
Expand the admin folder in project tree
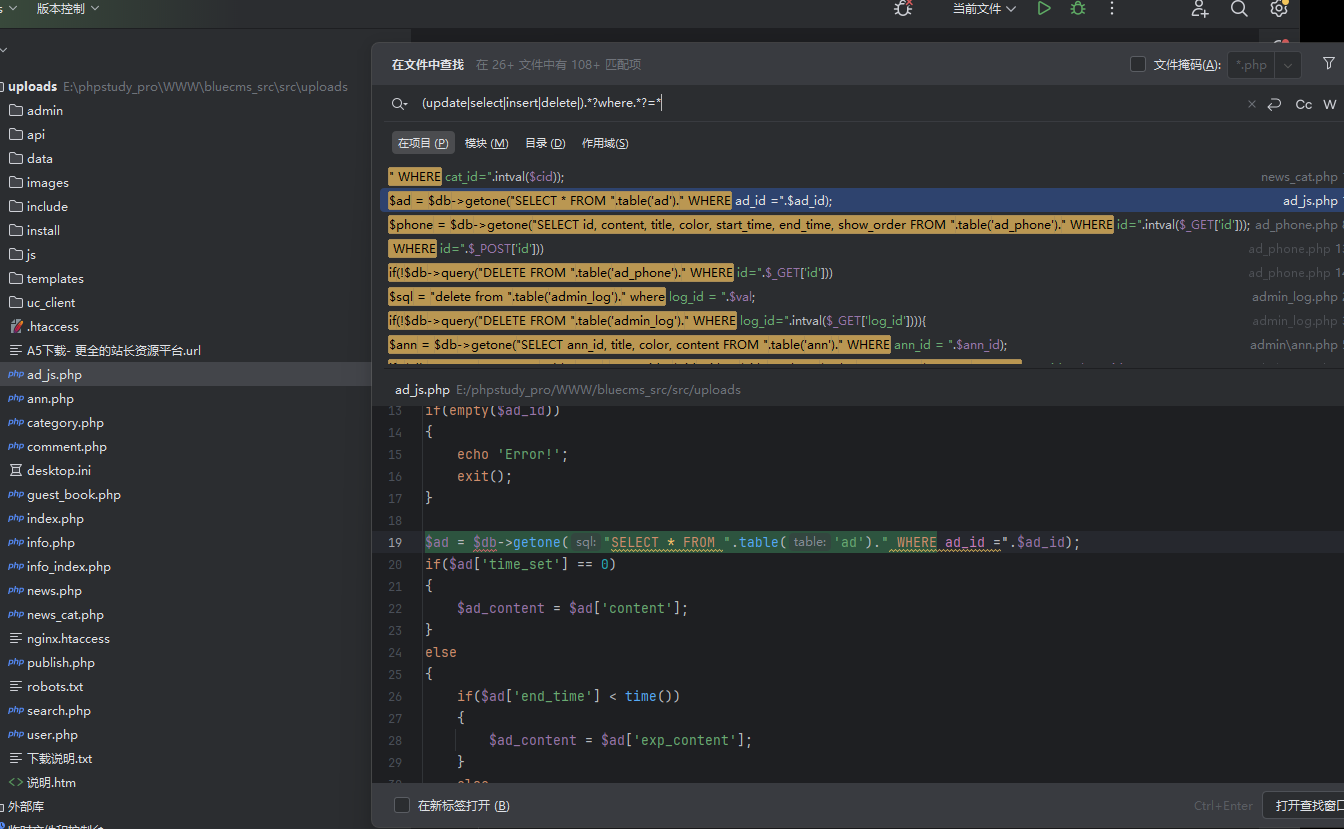45,111
